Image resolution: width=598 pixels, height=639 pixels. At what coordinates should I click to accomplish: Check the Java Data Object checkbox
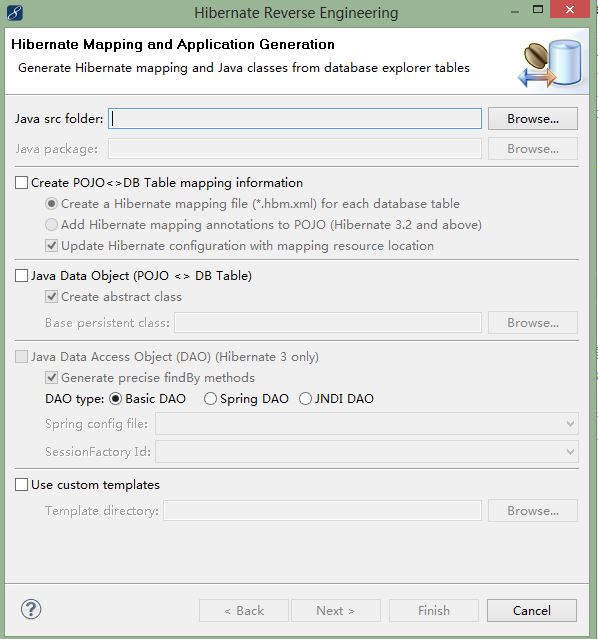pos(21,275)
